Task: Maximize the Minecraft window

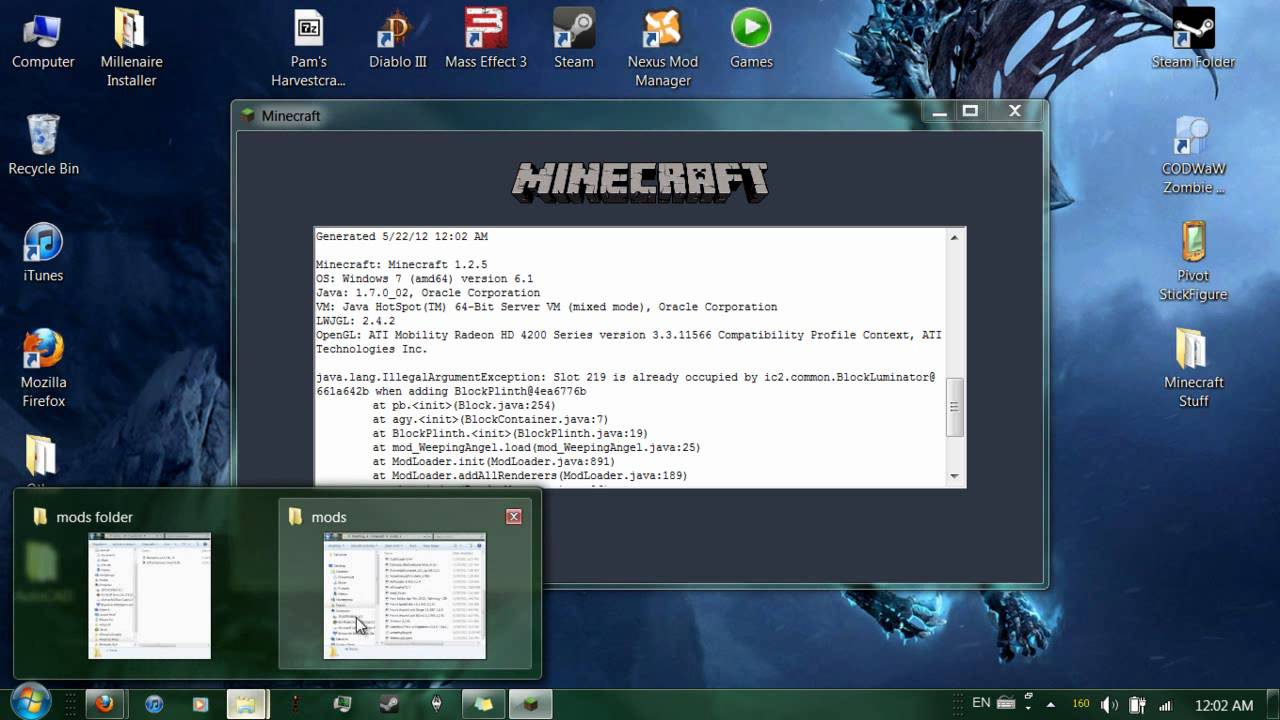Action: [x=970, y=112]
